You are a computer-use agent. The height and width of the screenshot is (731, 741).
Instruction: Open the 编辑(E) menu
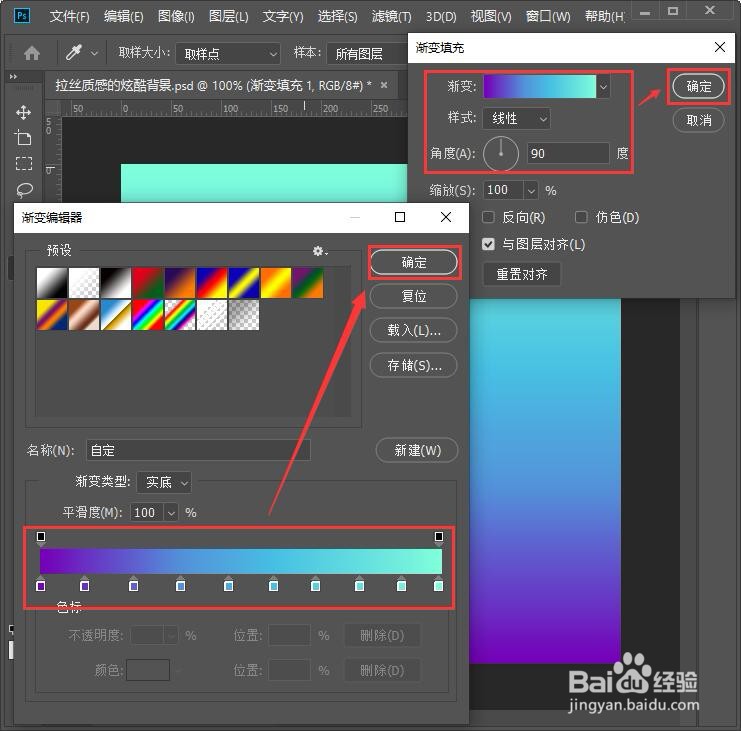pyautogui.click(x=123, y=17)
